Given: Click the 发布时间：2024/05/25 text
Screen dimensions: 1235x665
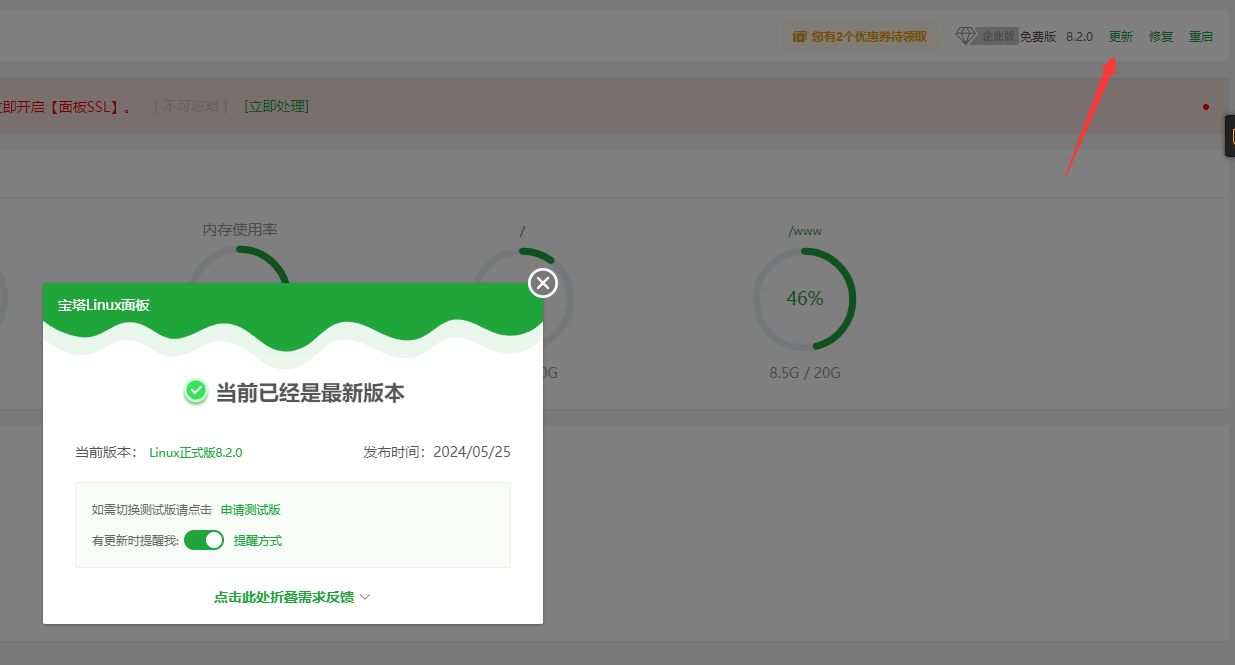Looking at the screenshot, I should (437, 452).
